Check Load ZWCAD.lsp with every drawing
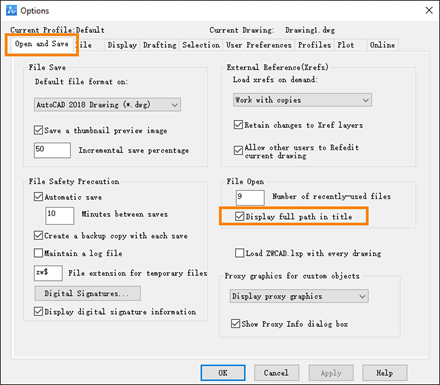This screenshot has width=440, height=385. [239, 253]
